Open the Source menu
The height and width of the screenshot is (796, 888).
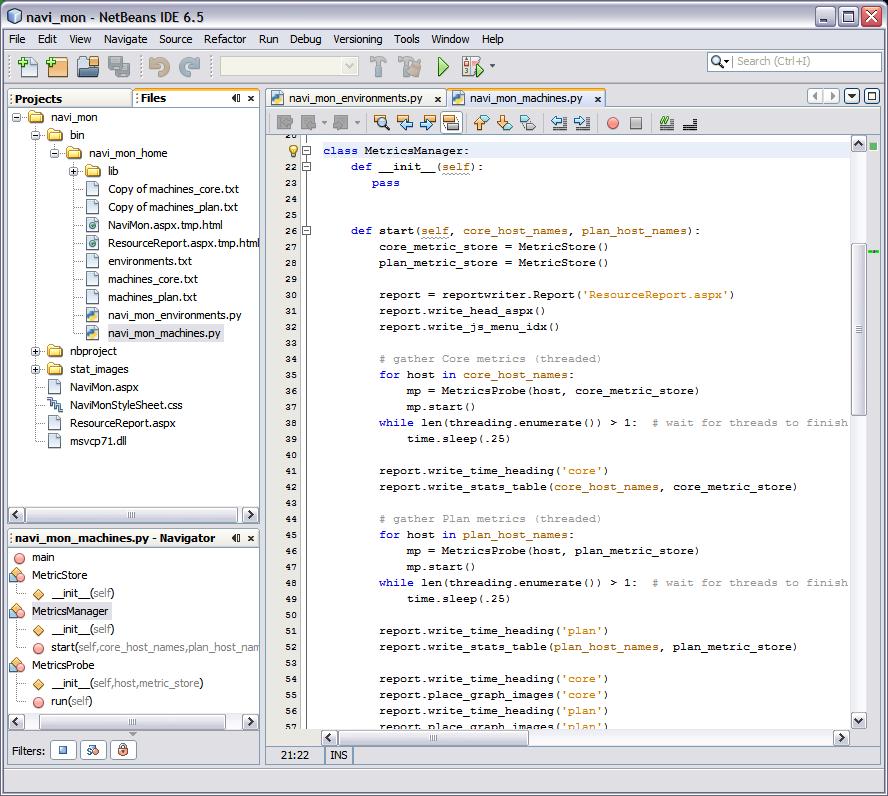pos(176,39)
